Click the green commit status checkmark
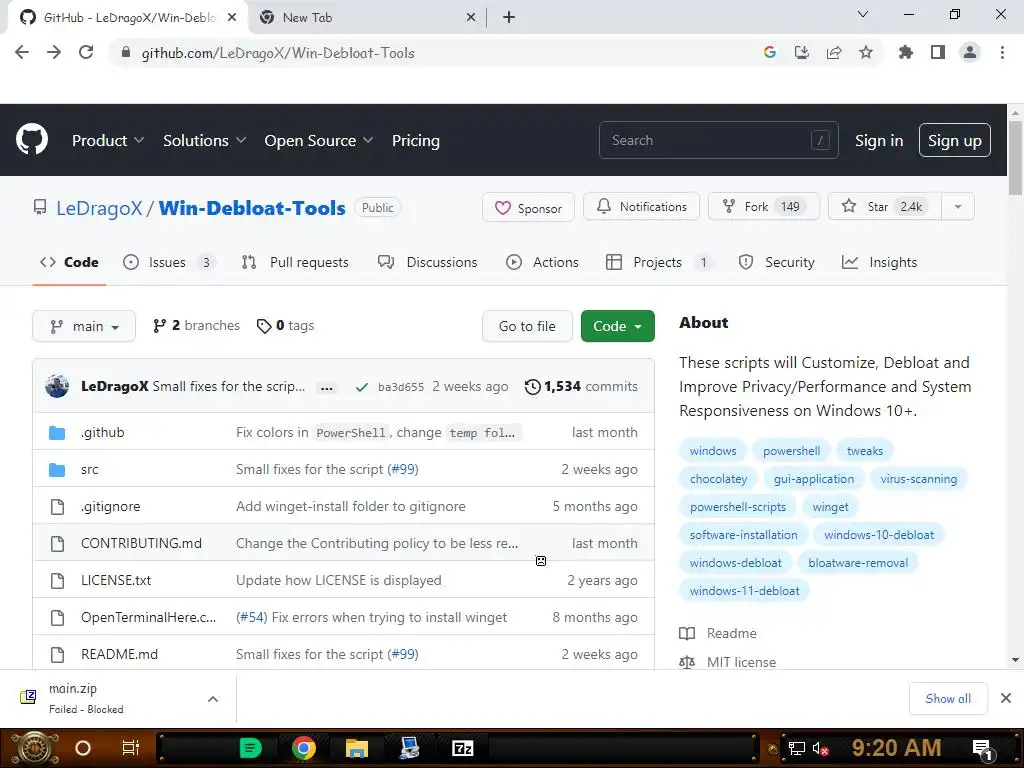Viewport: 1024px width, 768px height. pyautogui.click(x=361, y=387)
